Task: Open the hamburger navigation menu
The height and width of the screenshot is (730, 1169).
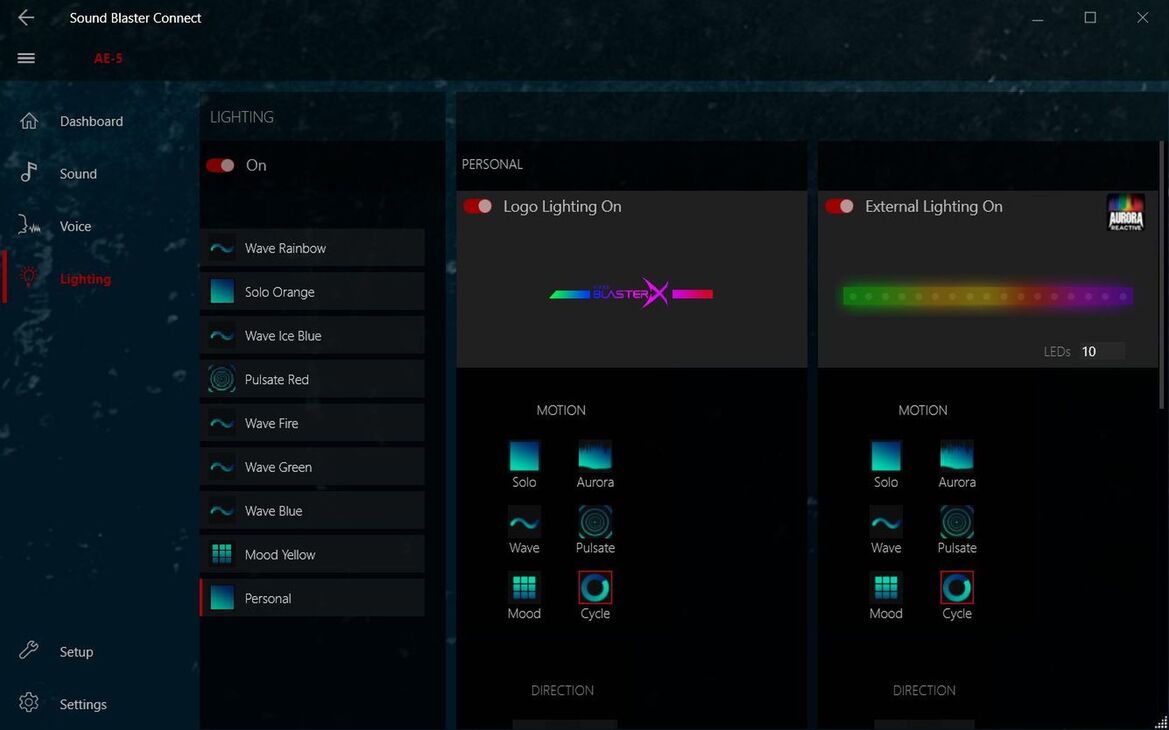Action: [26, 58]
